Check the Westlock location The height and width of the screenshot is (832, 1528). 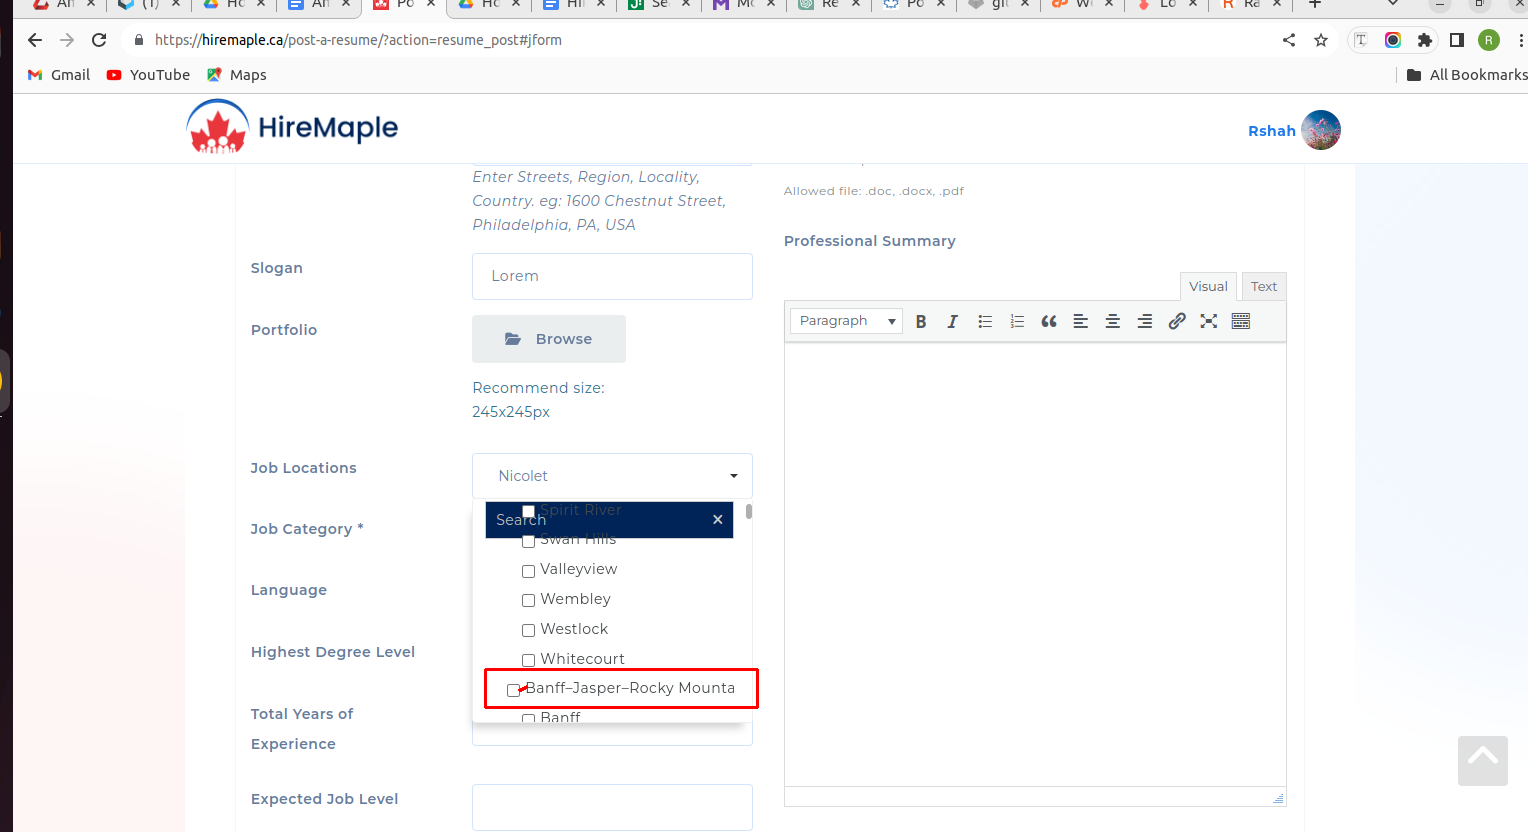[x=528, y=631]
